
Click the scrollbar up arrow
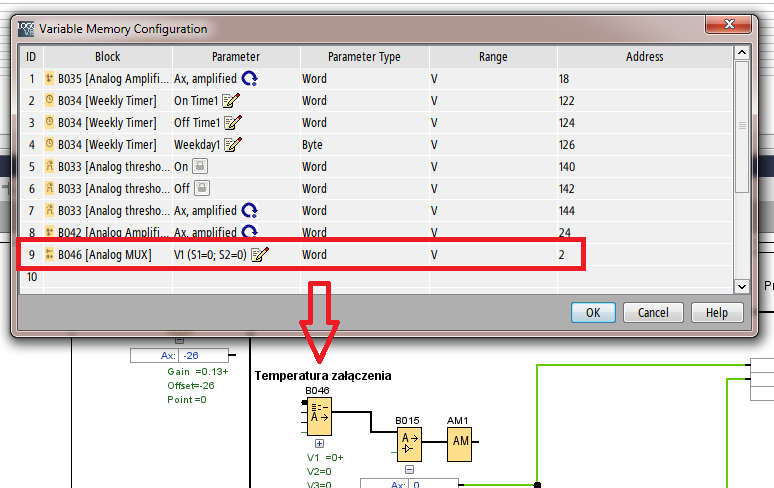742,53
